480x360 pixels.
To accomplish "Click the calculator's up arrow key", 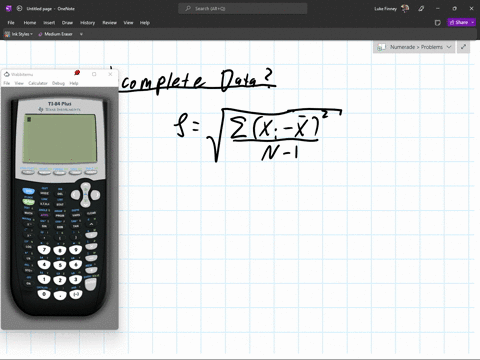I will click(x=86, y=186).
